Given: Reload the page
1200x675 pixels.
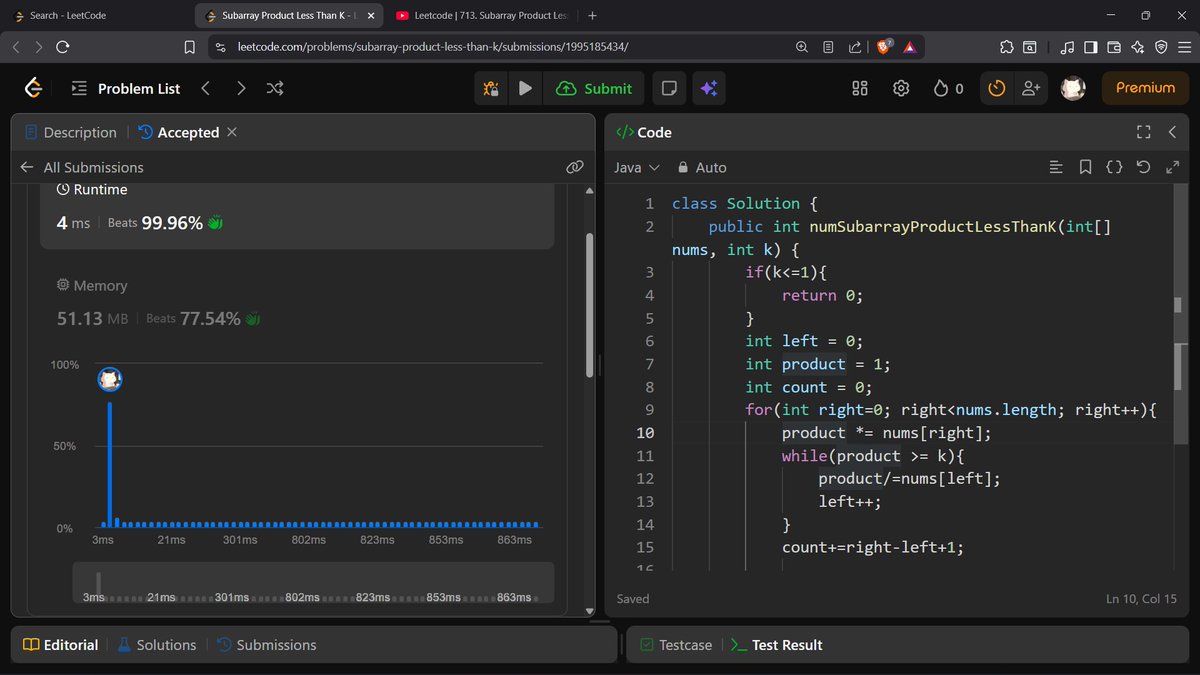Looking at the screenshot, I should coord(63,47).
